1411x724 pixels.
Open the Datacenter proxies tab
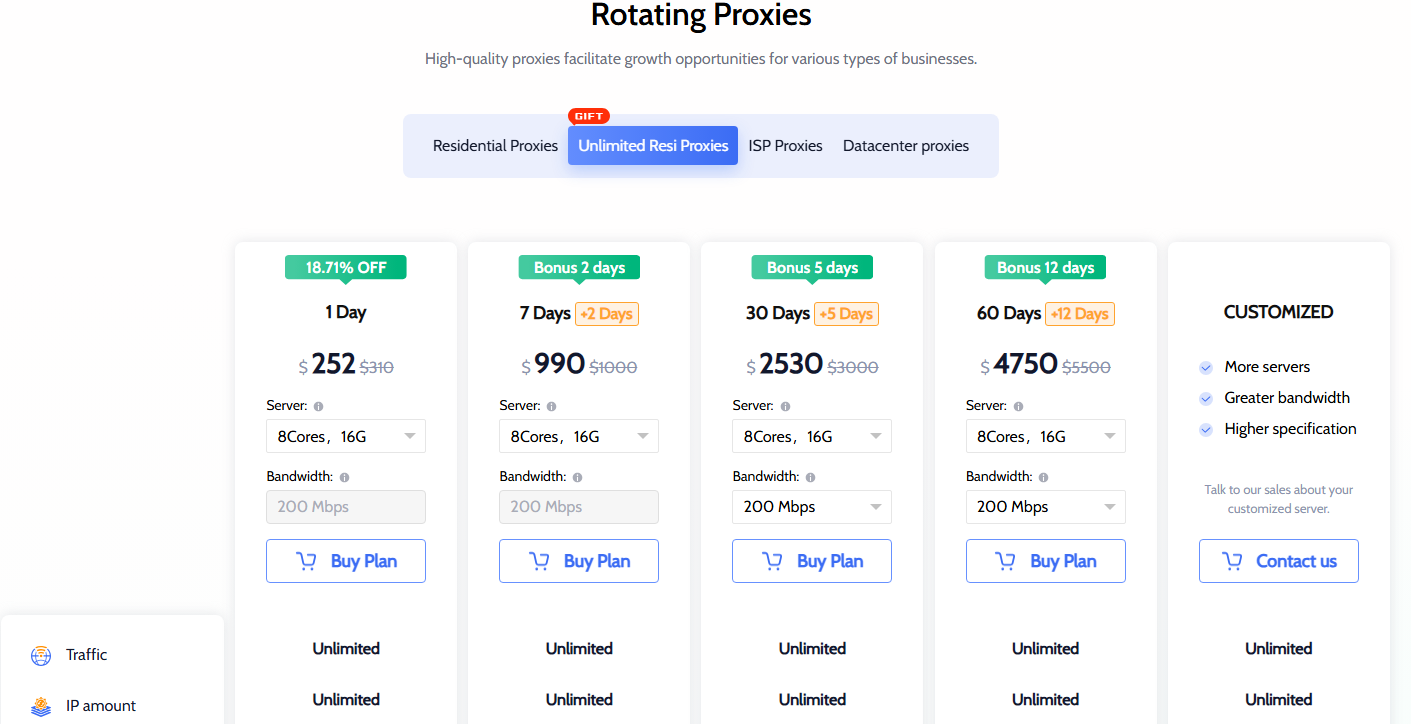click(x=906, y=146)
